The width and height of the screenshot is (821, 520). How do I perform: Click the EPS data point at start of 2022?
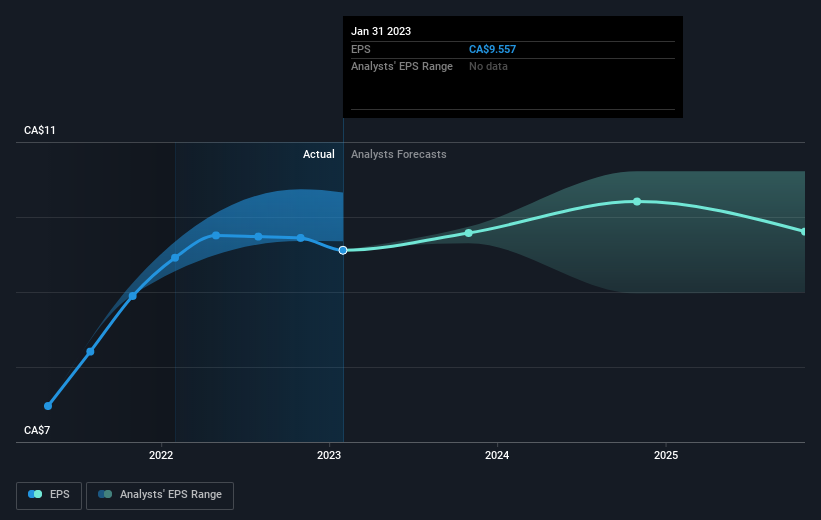pos(175,258)
